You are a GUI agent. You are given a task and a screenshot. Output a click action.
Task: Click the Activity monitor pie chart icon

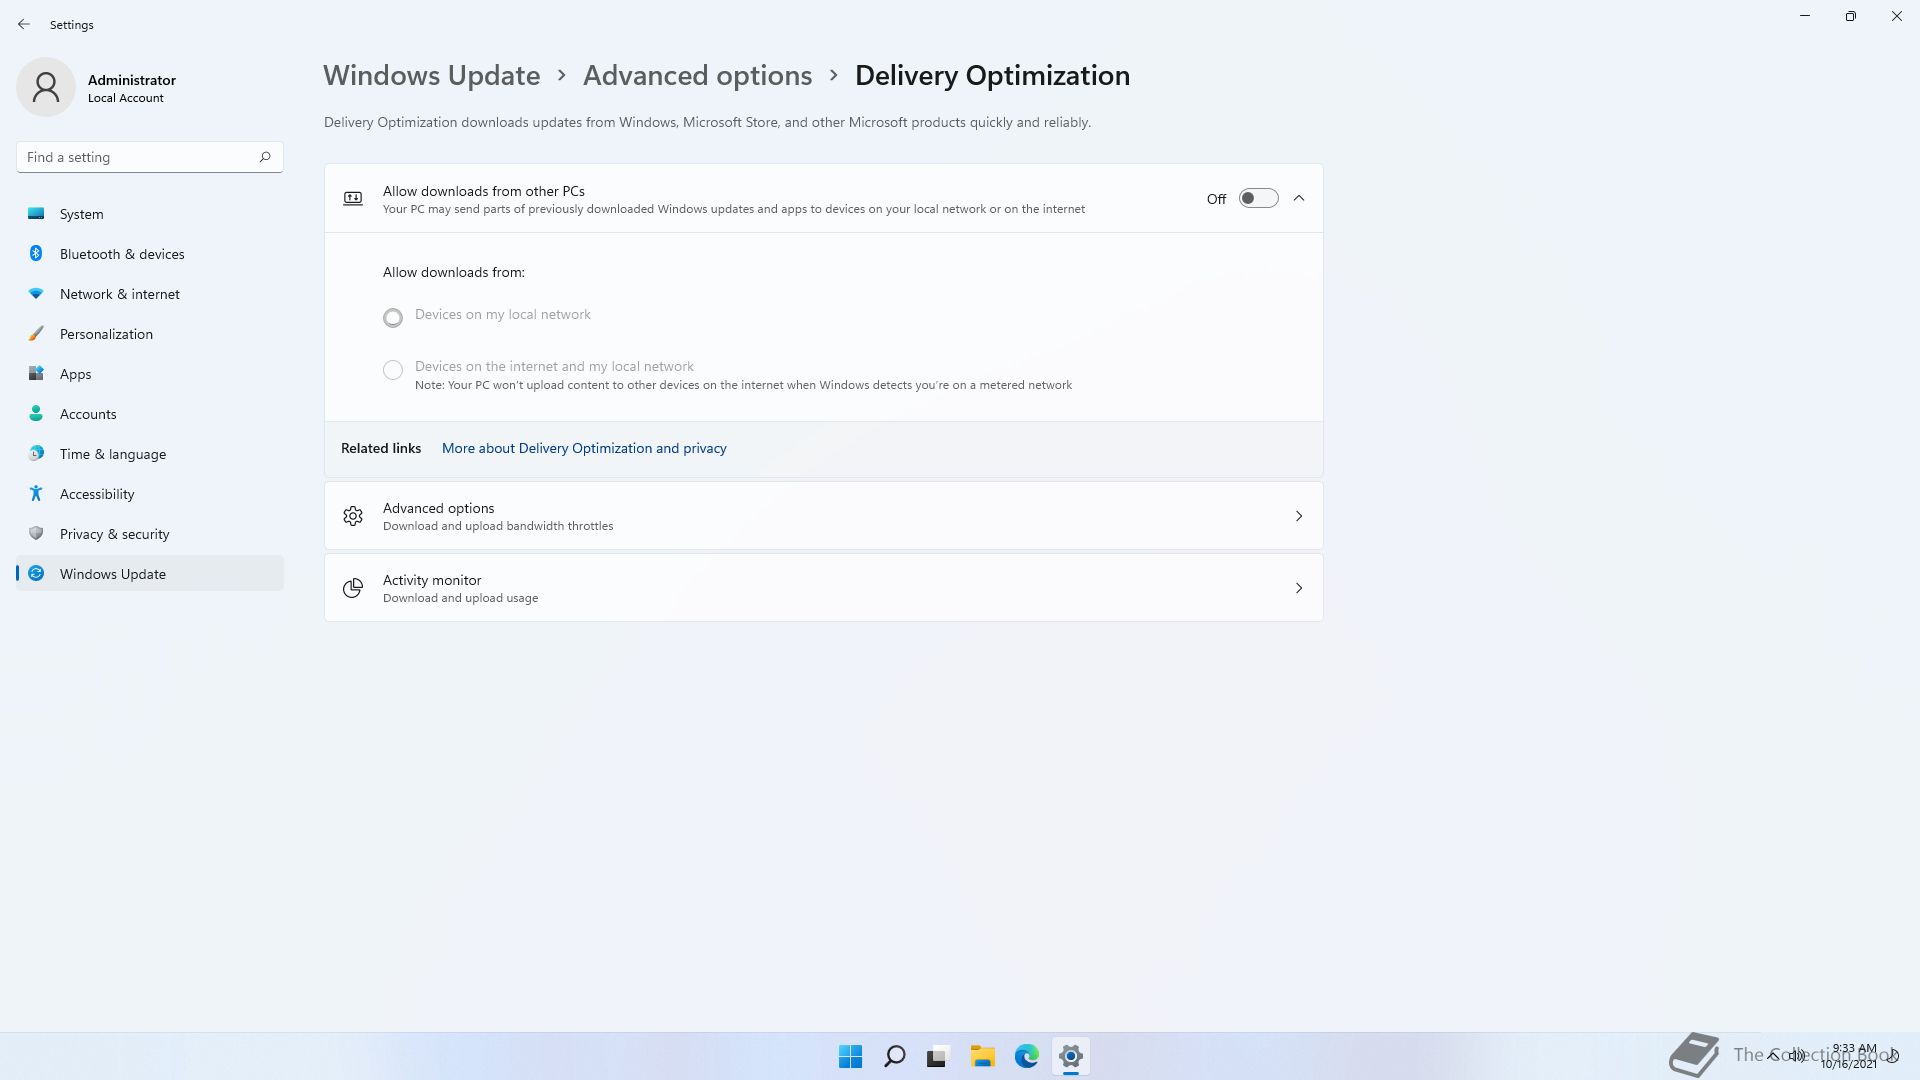tap(353, 588)
